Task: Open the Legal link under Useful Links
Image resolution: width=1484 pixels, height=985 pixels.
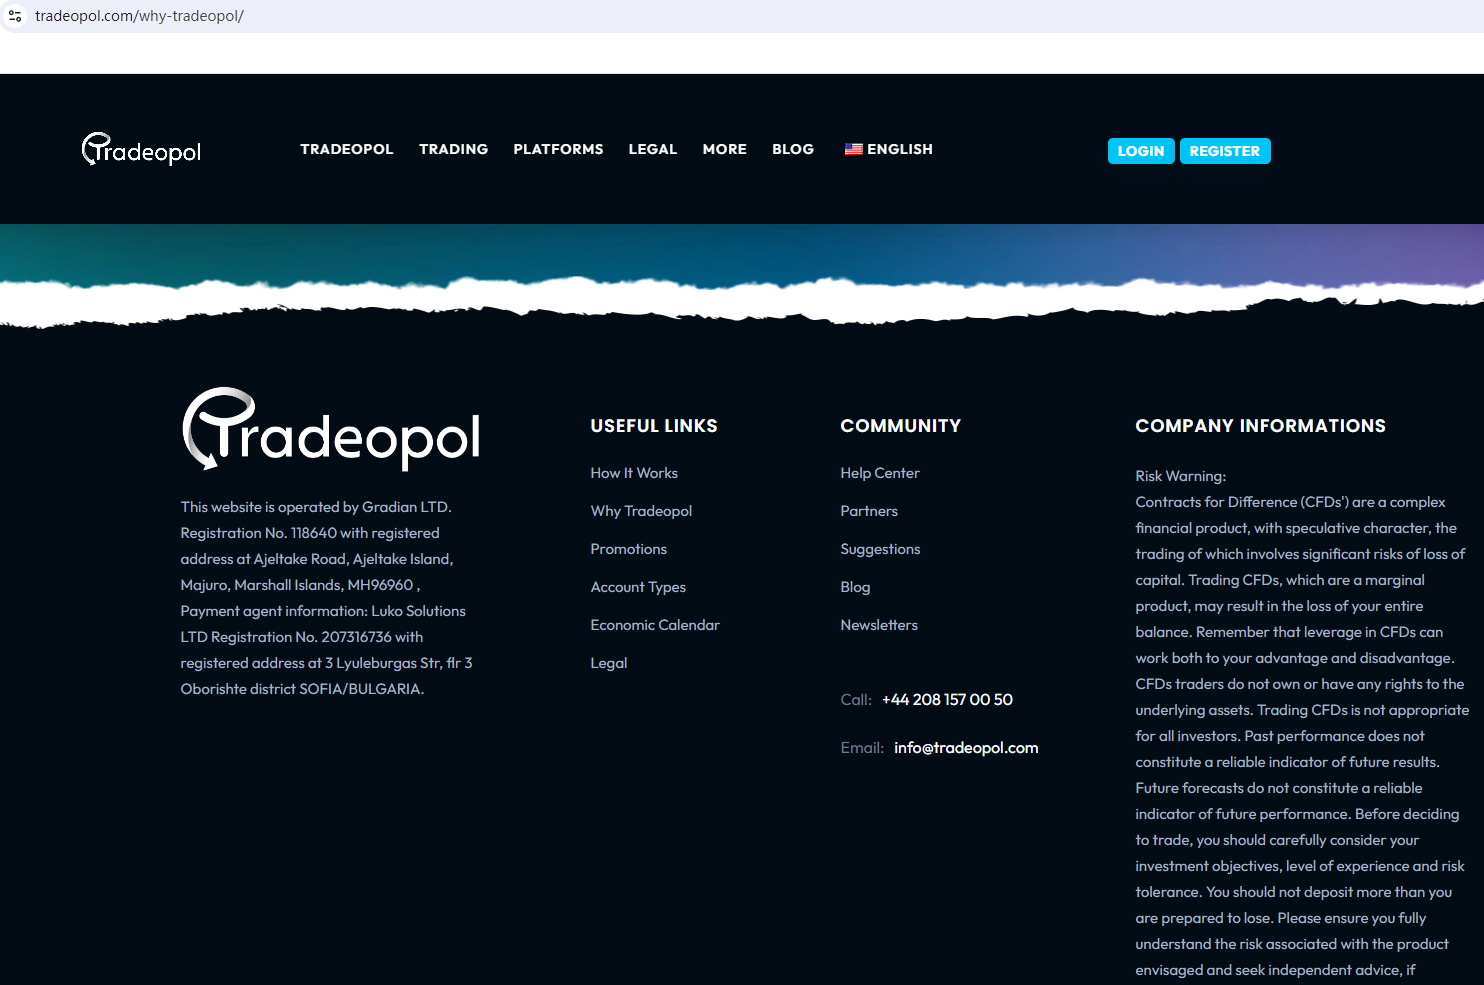Action: point(609,663)
